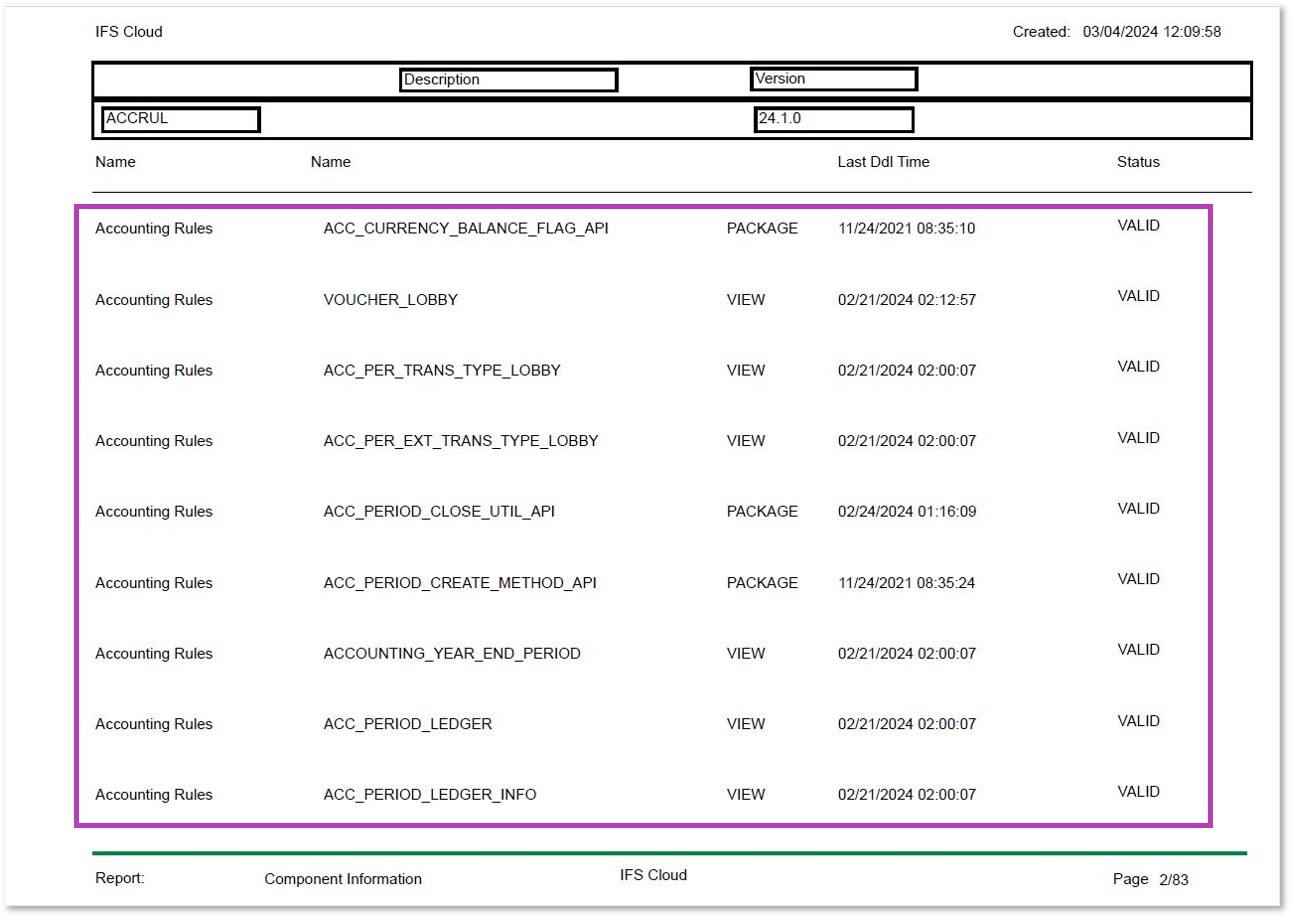Click the Page 2/83 indicator
This screenshot has height=917, width=1291.
click(x=1150, y=879)
